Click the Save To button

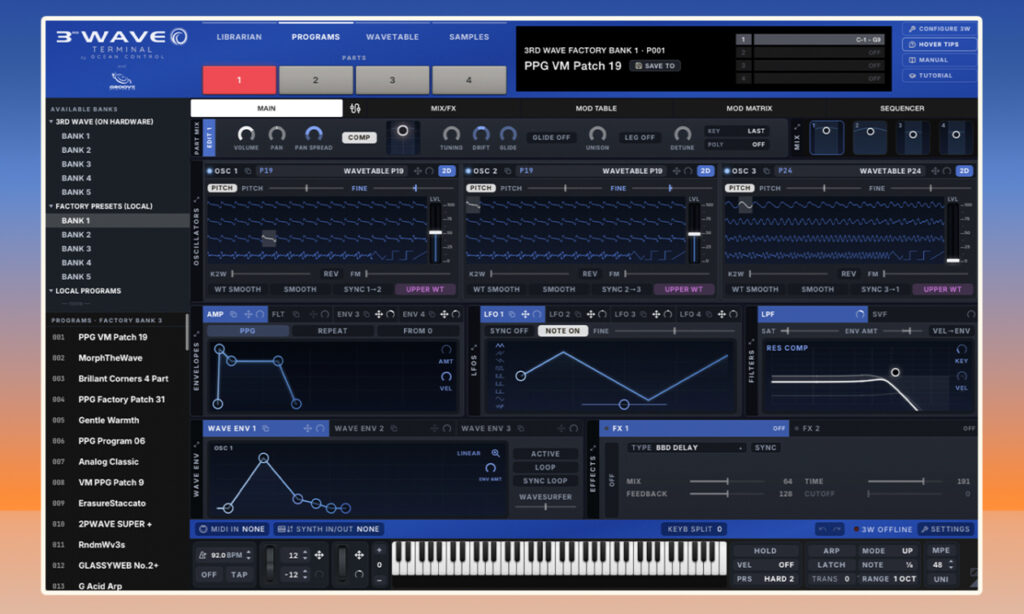click(655, 66)
